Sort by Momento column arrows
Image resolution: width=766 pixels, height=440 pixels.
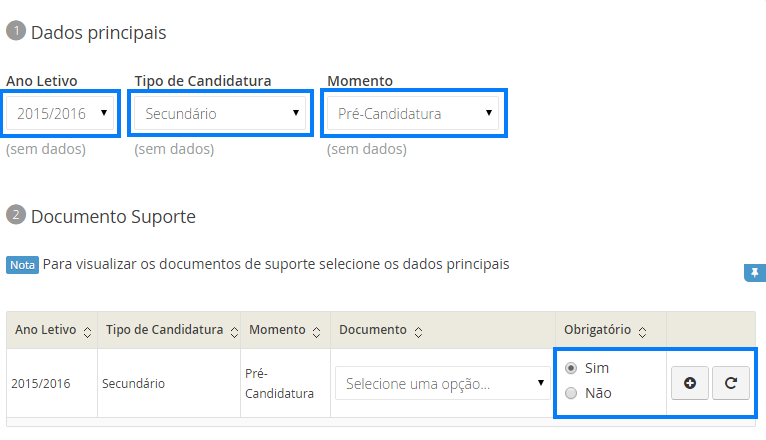317,331
